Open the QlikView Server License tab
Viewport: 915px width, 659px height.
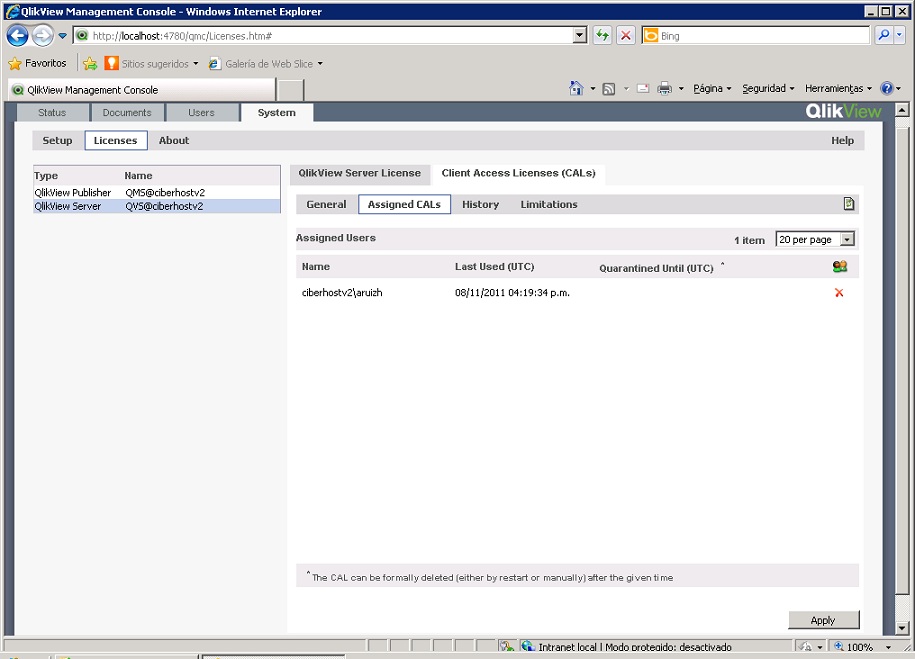(359, 173)
